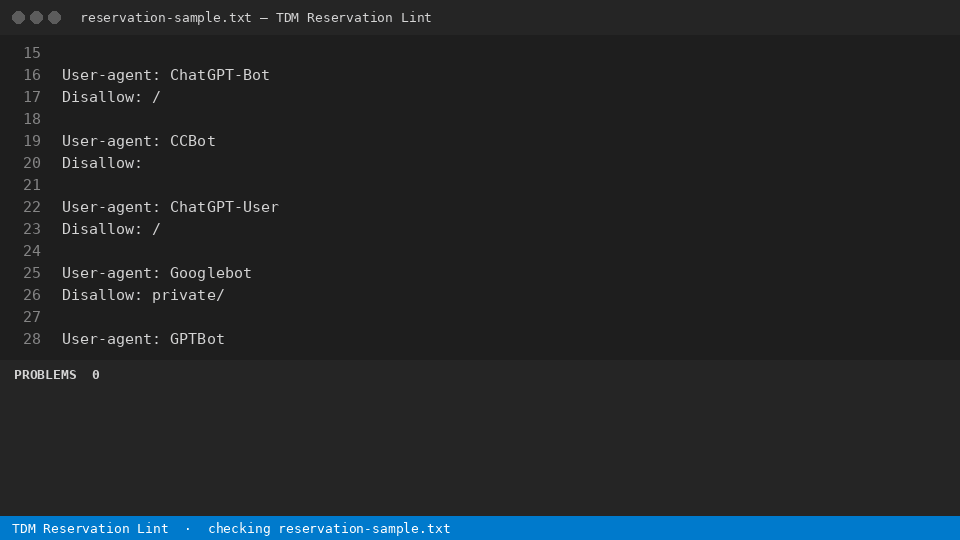The height and width of the screenshot is (540, 960).
Task: Click the Disallow: private/ line
Action: 143,295
